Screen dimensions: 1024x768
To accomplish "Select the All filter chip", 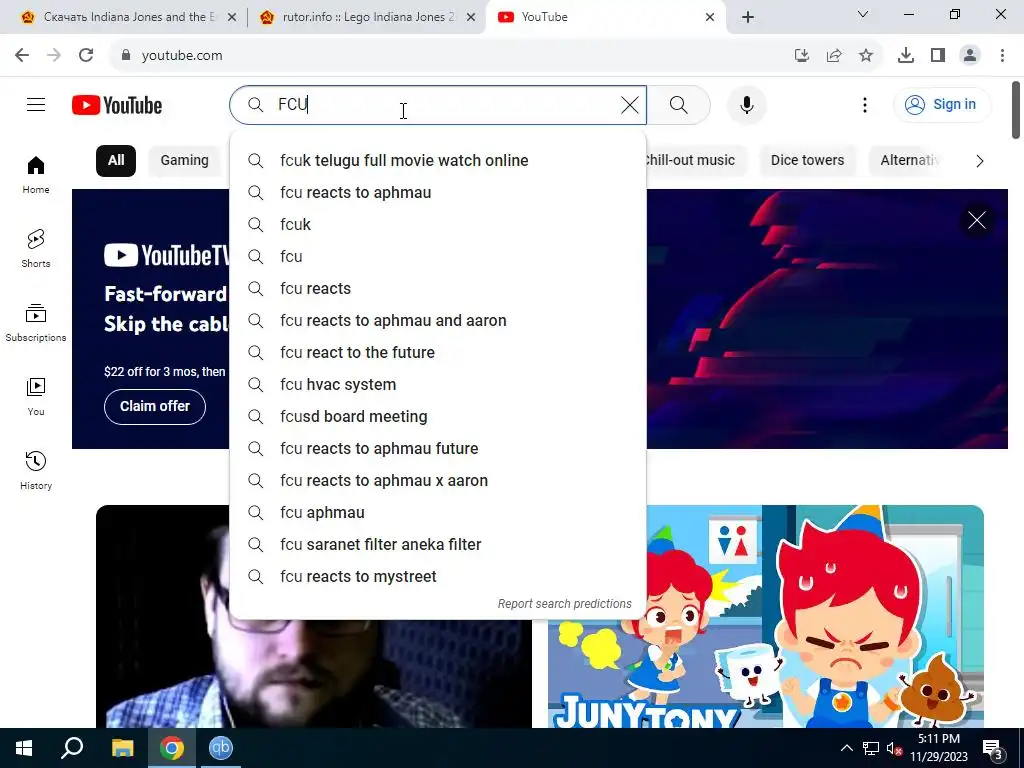I will (116, 161).
